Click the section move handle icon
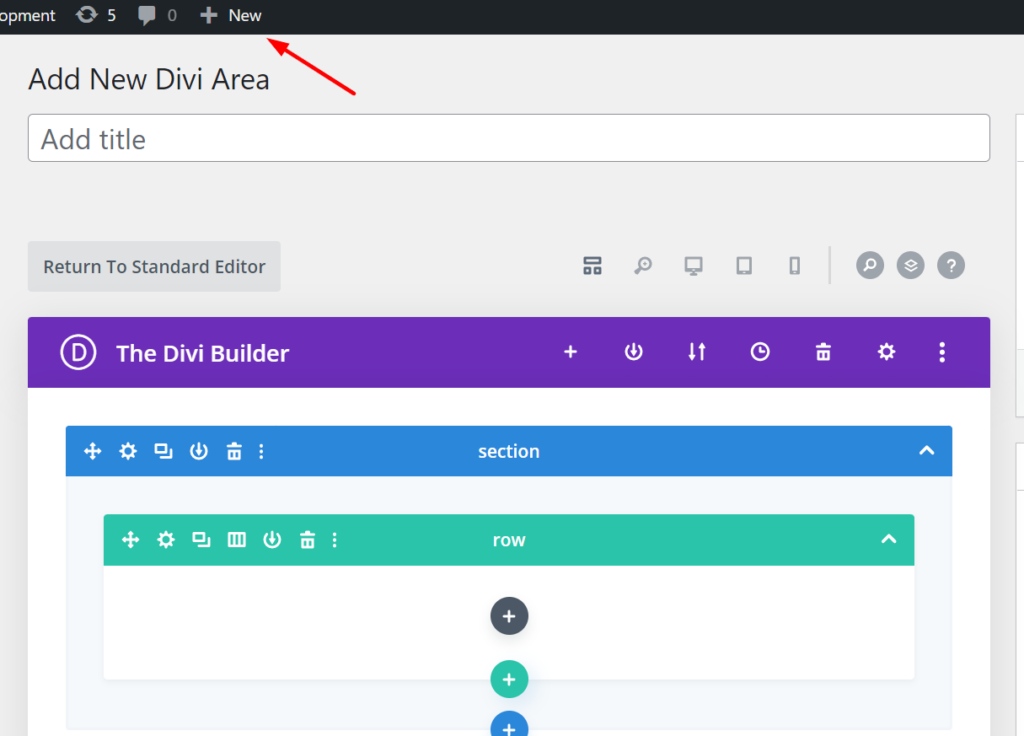 [x=93, y=451]
